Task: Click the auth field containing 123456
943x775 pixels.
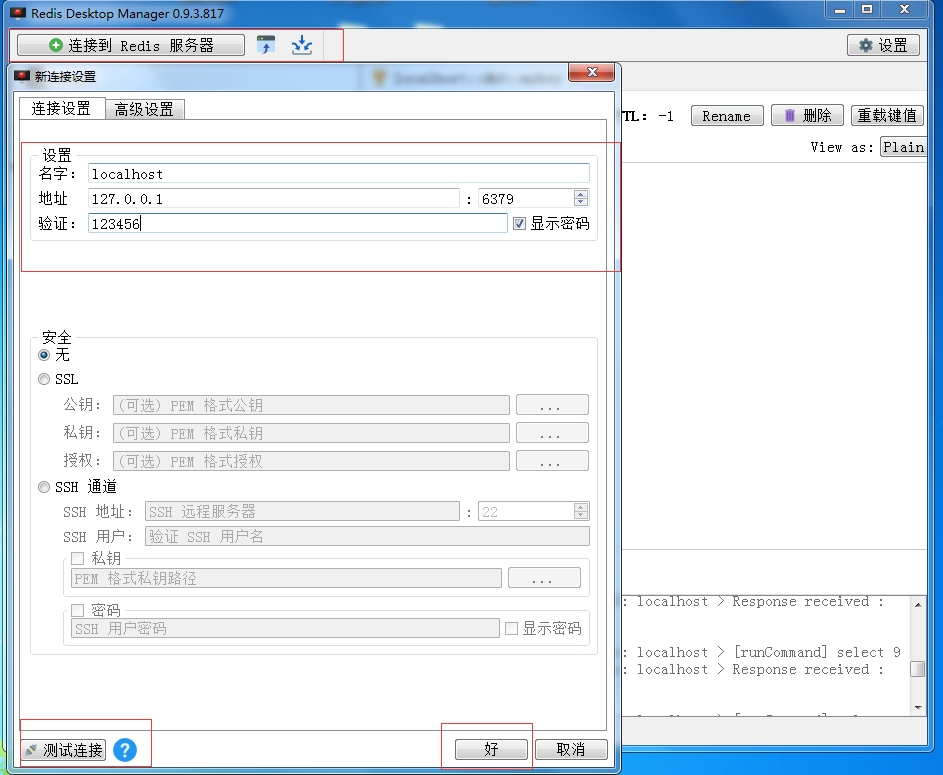Action: click(x=298, y=224)
